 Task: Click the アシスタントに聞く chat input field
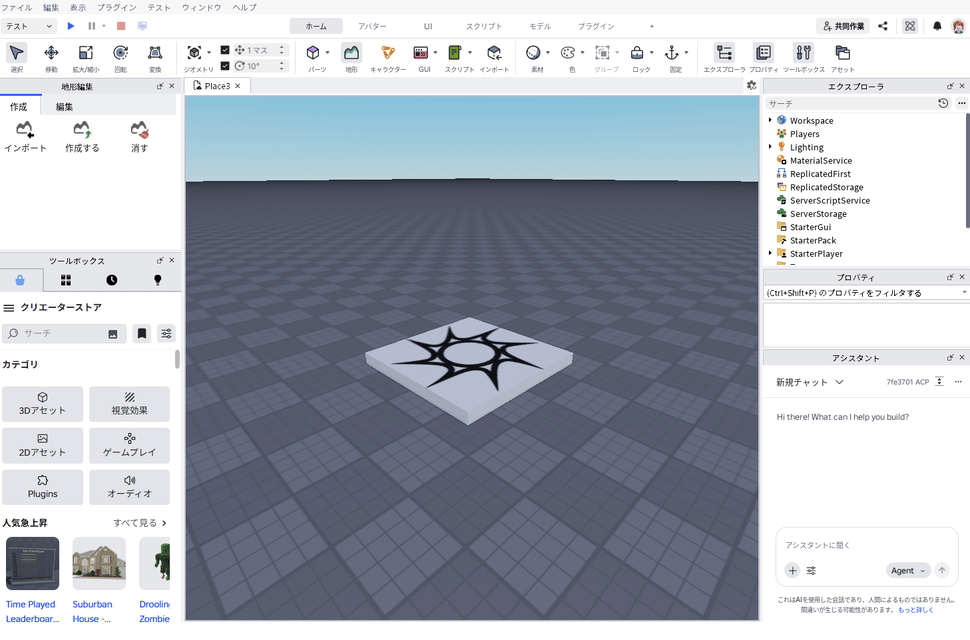click(x=867, y=545)
